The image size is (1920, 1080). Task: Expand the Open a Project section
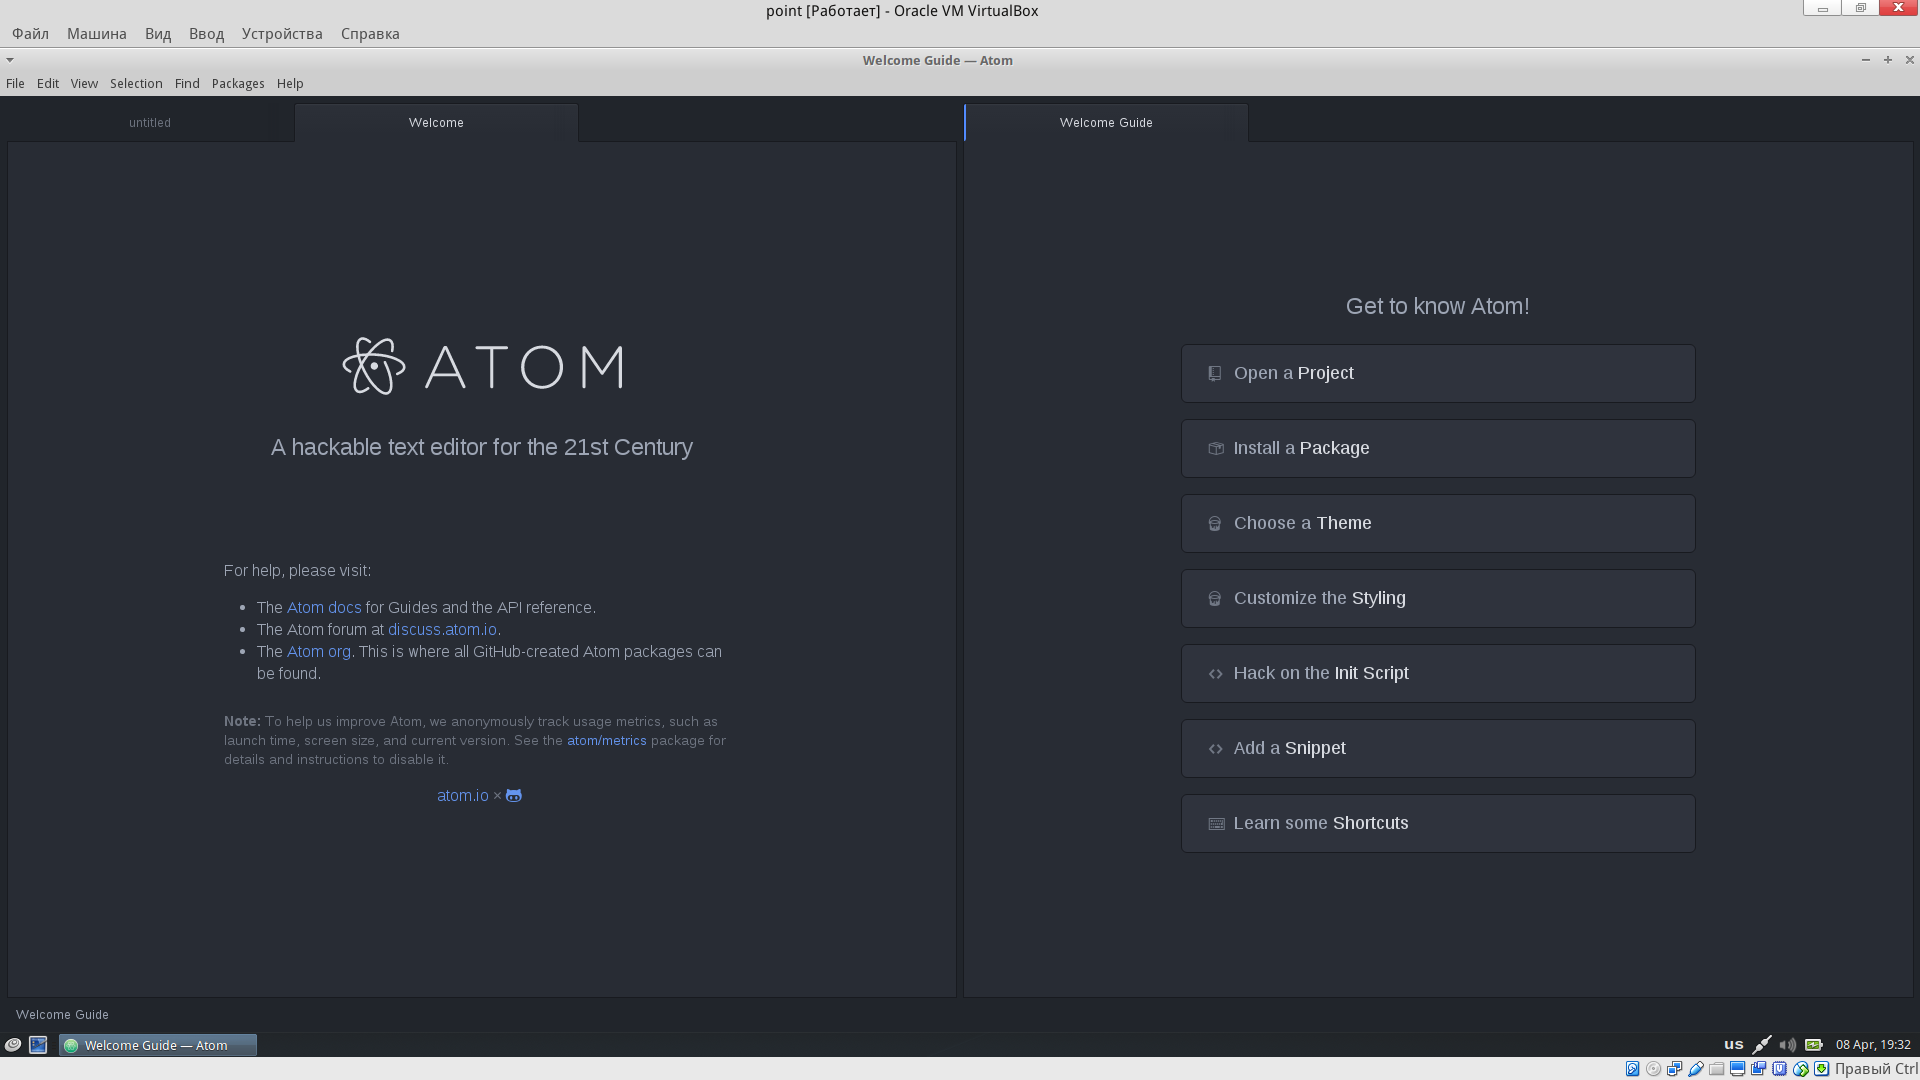click(1437, 373)
